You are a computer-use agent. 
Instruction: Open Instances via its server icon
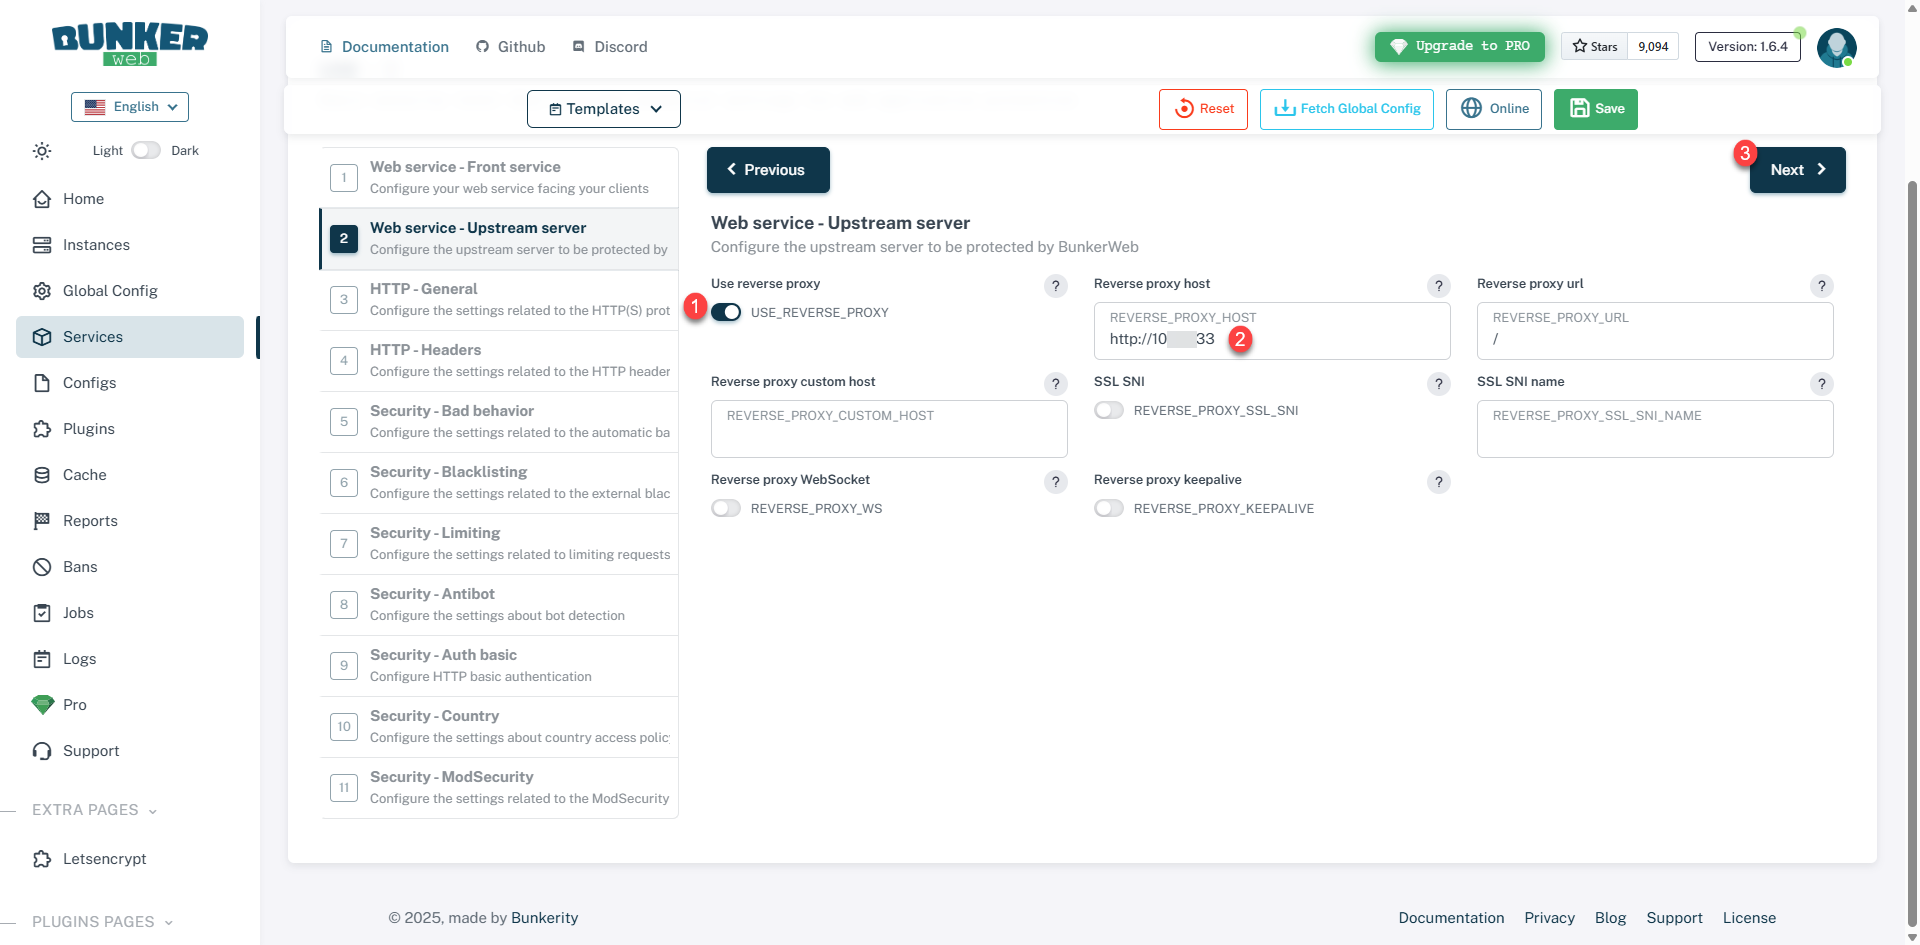click(42, 245)
